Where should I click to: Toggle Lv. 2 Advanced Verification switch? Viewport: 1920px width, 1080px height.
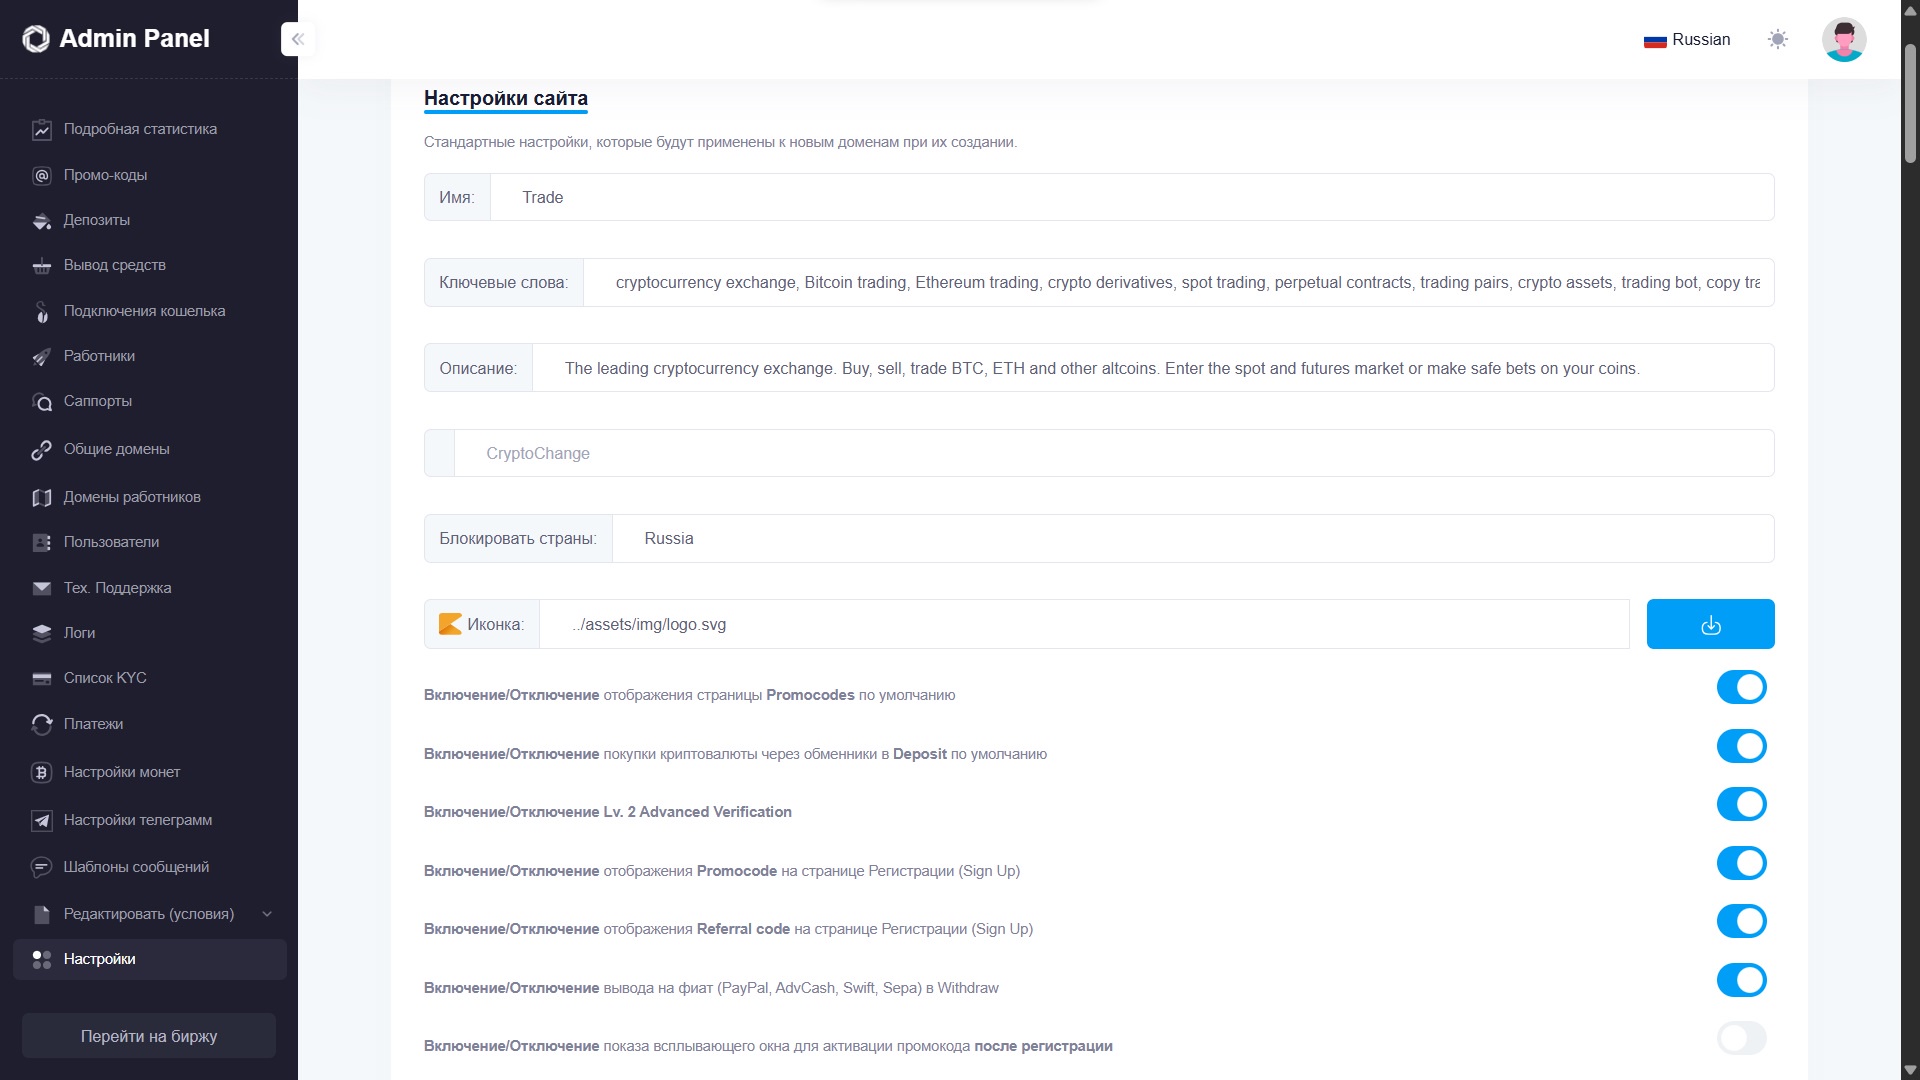pos(1741,804)
